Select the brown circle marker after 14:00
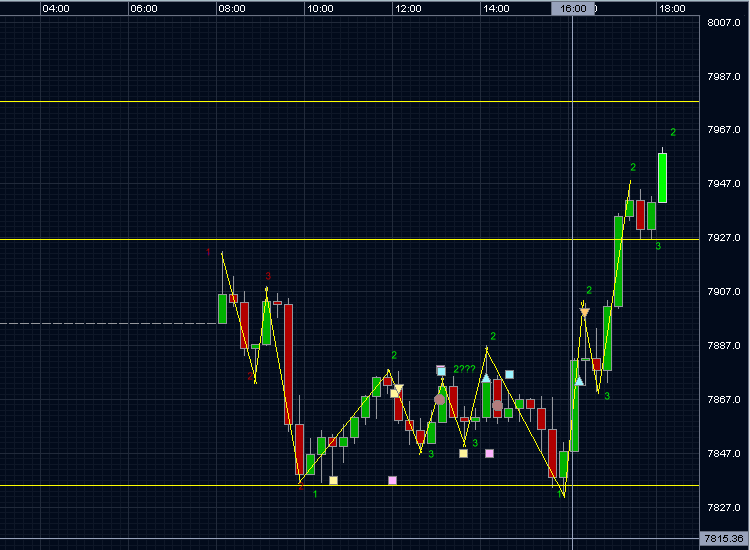 (497, 406)
